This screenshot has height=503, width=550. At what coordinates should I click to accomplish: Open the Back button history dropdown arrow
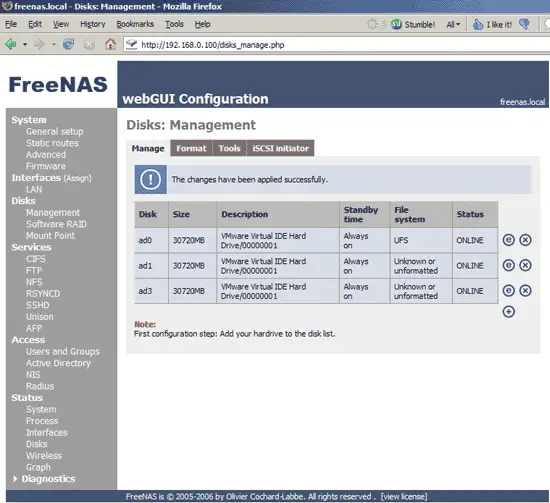(x=25, y=45)
